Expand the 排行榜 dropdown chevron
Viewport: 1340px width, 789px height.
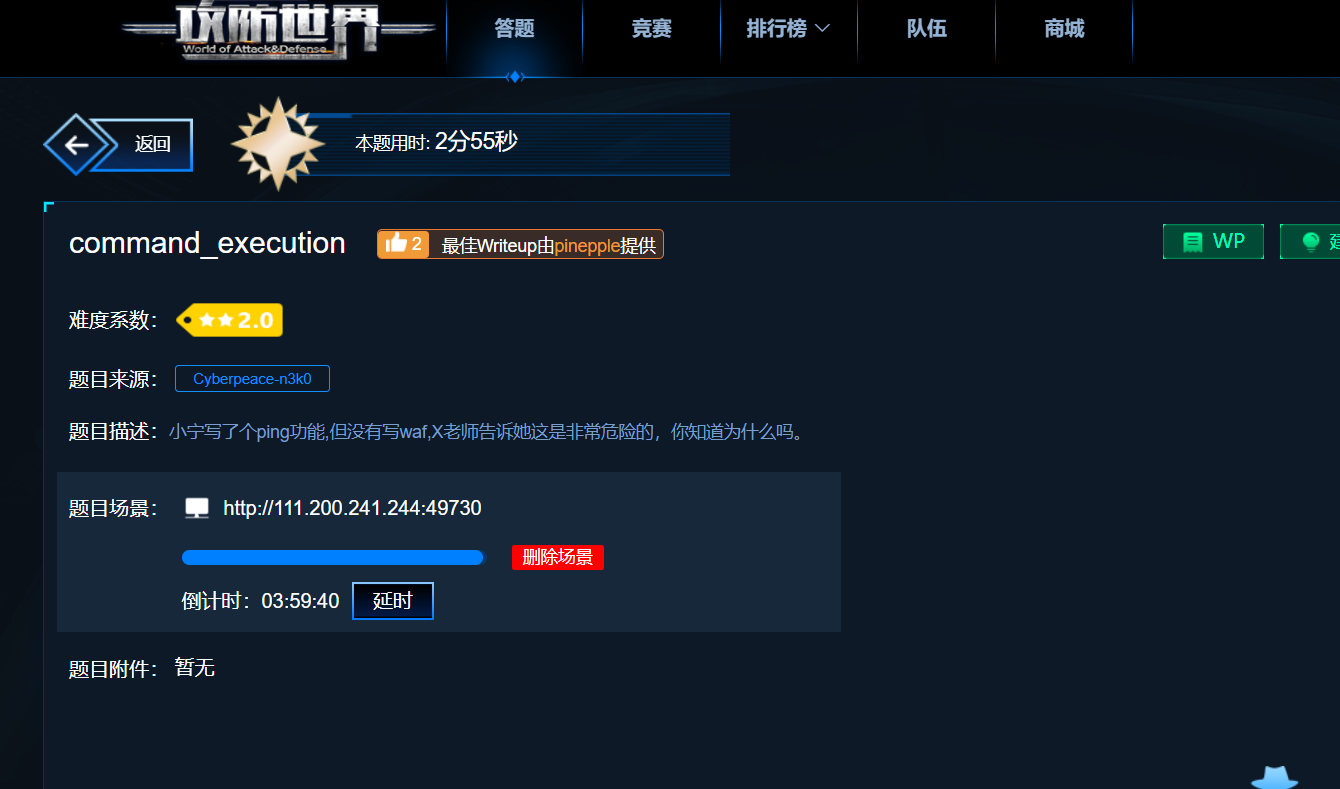tap(823, 29)
